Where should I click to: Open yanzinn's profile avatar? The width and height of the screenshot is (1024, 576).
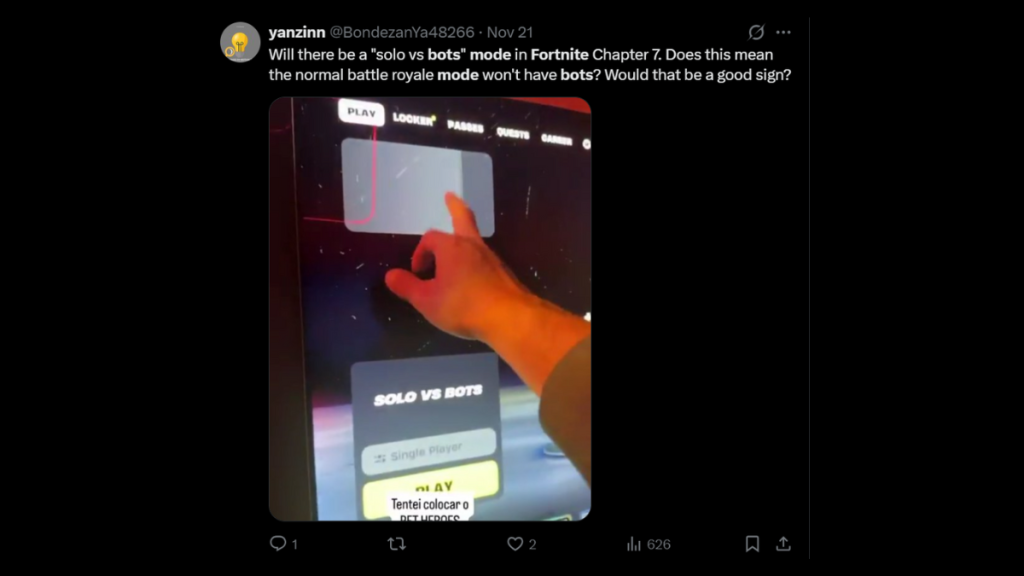pos(240,42)
